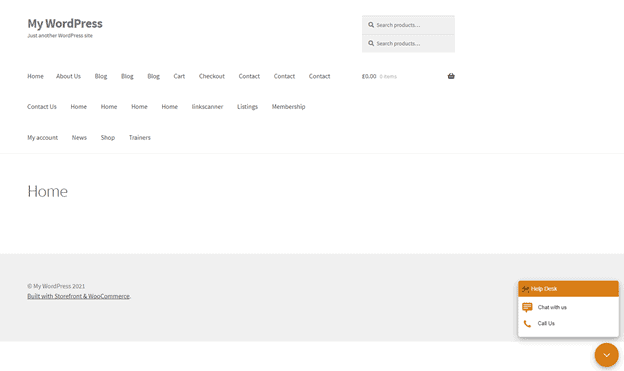
Task: Click the Help Desk header bar
Action: tap(568, 289)
